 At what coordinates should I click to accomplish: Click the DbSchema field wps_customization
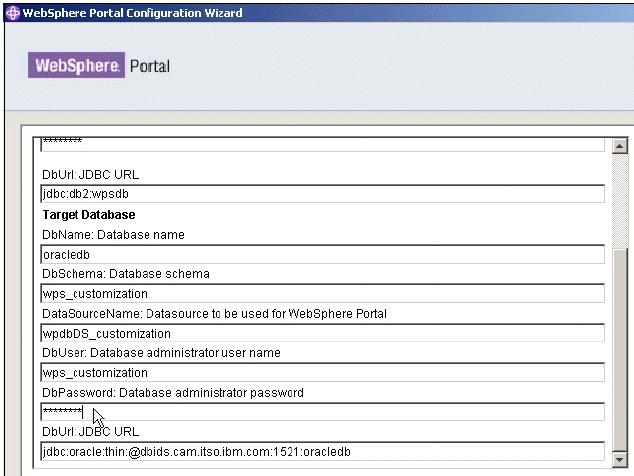[x=323, y=293]
